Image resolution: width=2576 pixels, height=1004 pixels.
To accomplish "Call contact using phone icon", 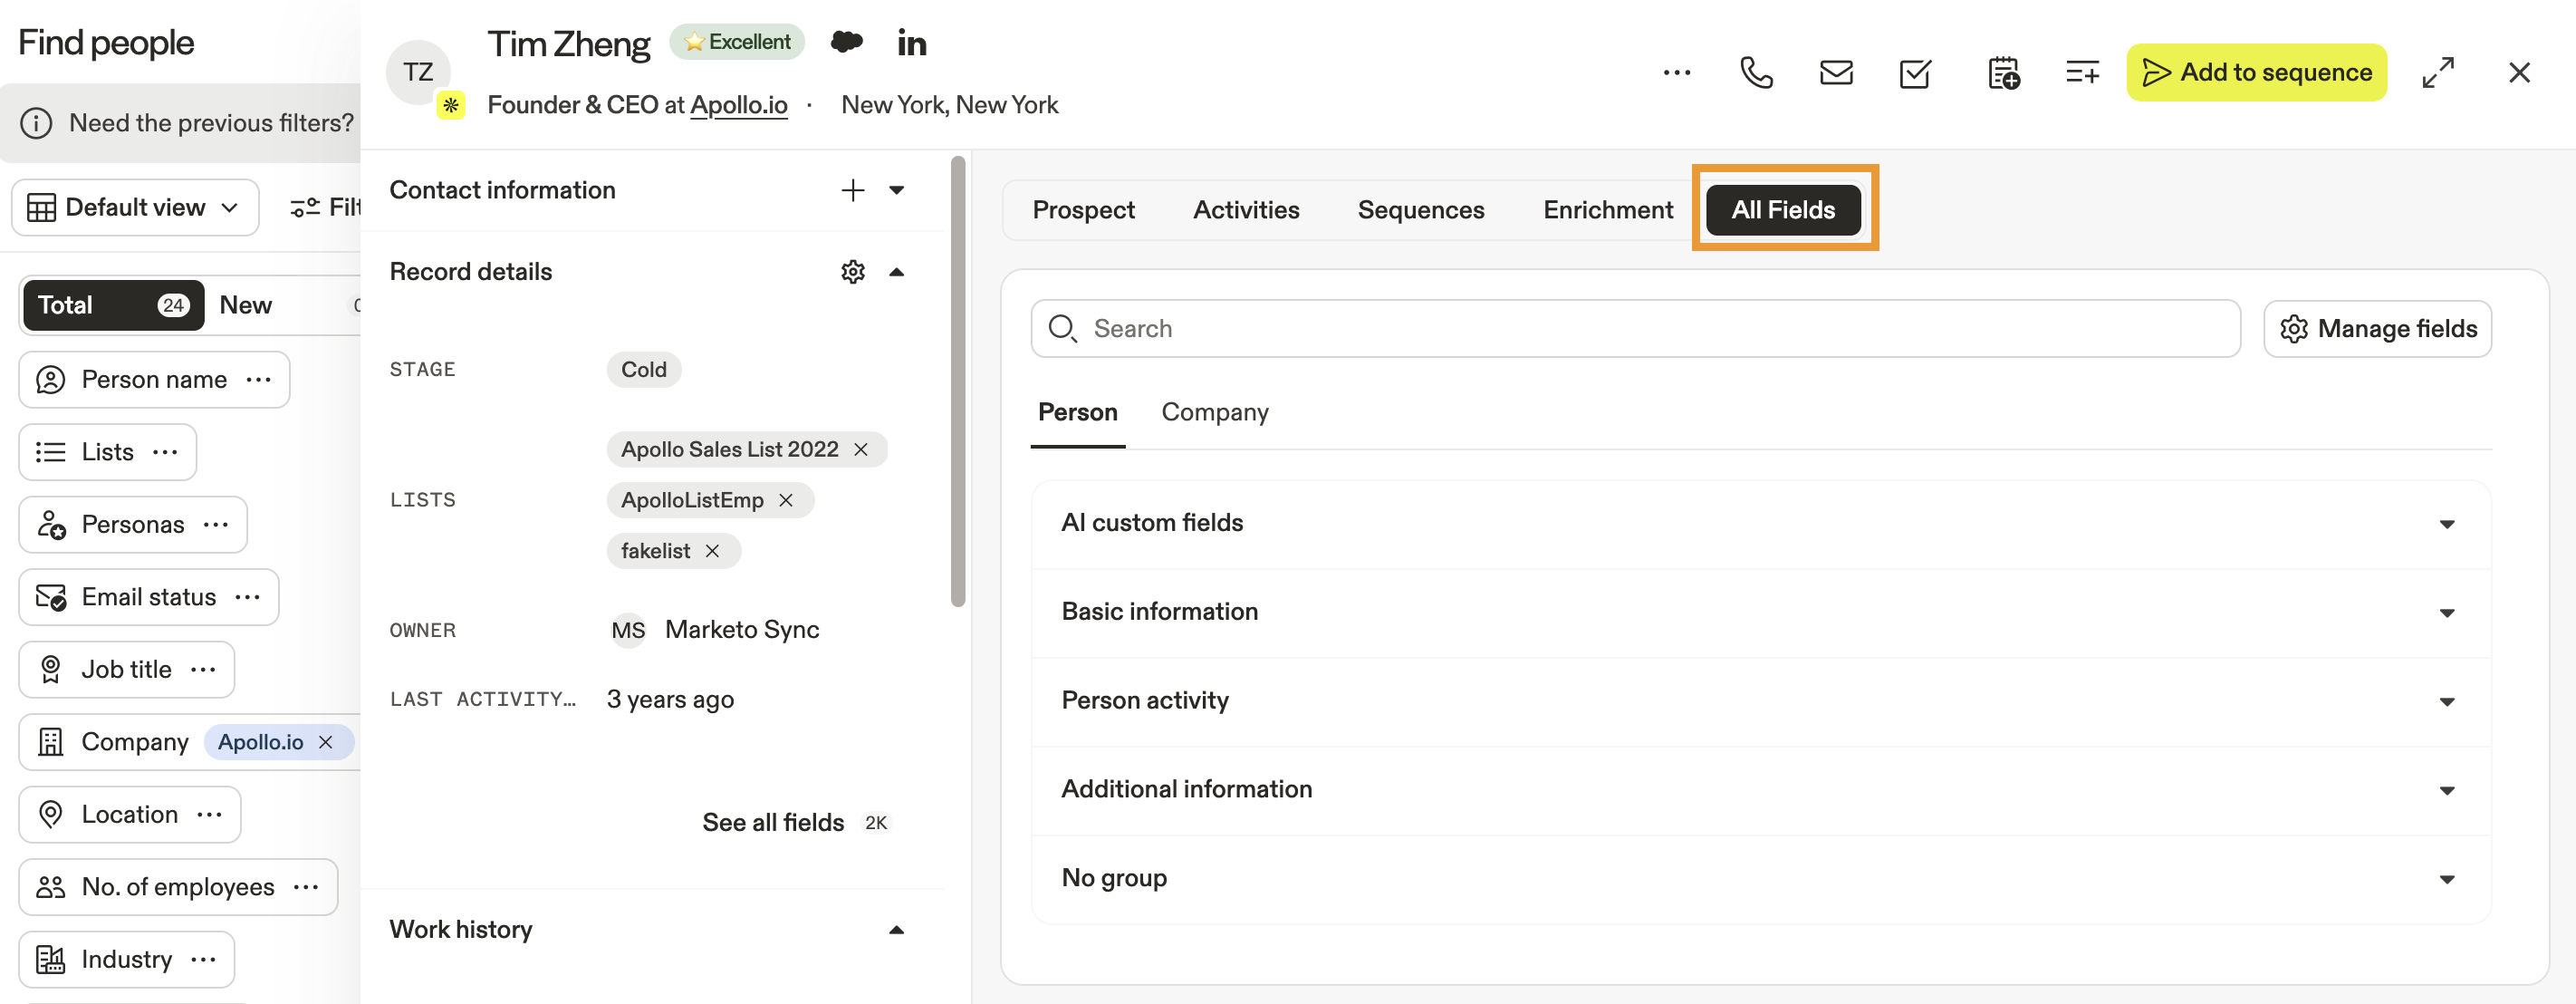I will tap(1756, 72).
